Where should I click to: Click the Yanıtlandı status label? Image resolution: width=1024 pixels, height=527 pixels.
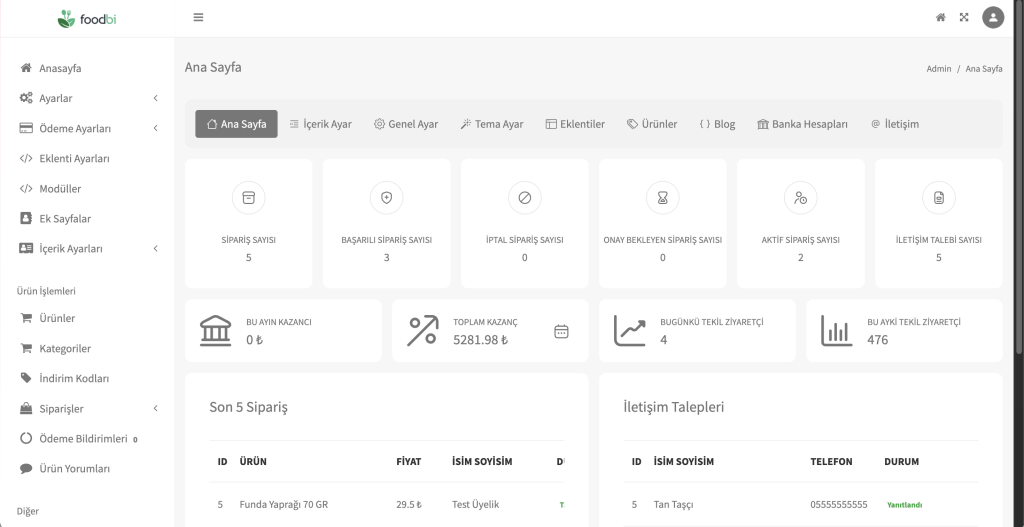904,505
